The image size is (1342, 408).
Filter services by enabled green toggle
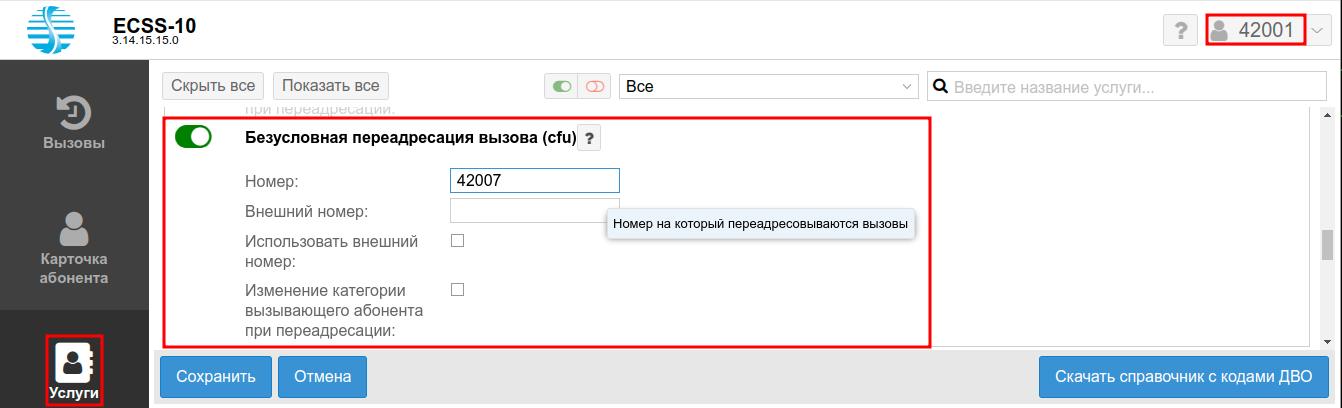pos(562,87)
